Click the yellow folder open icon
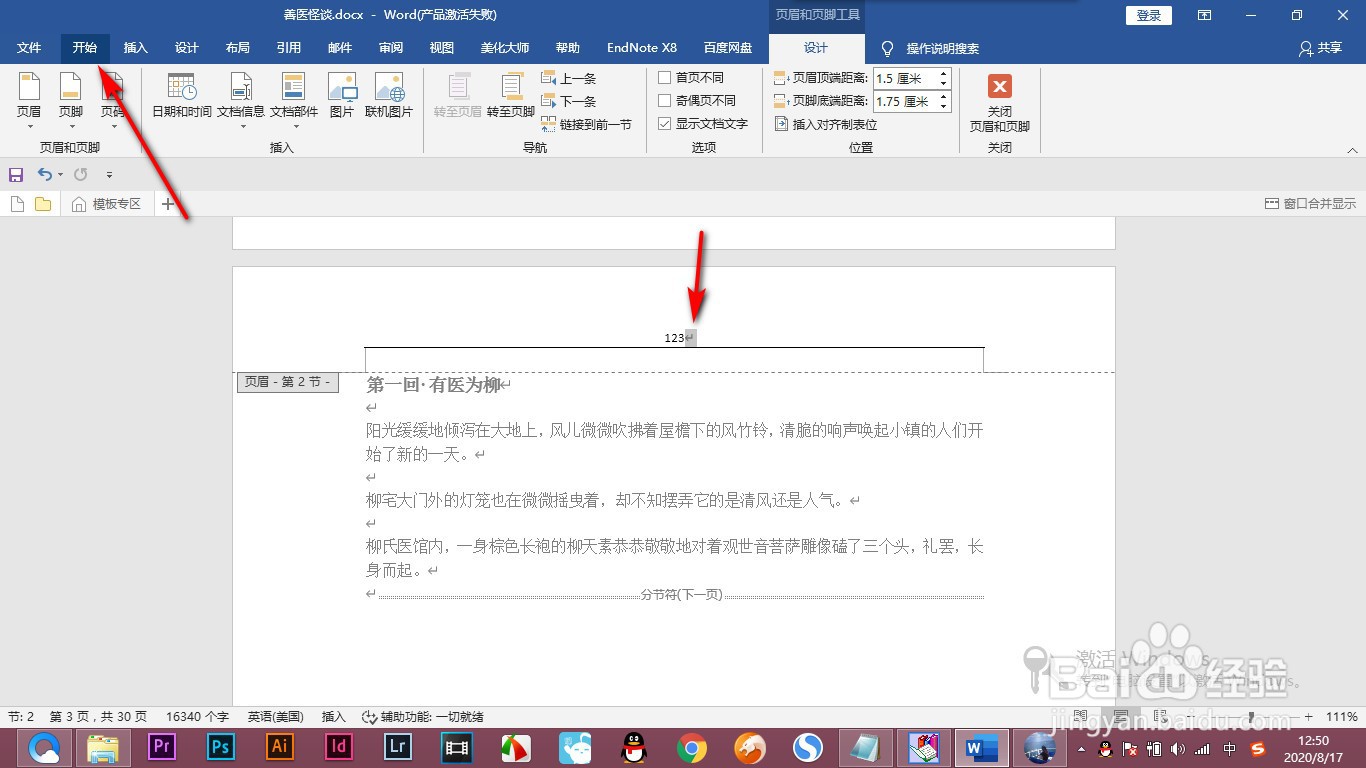1366x768 pixels. click(43, 204)
